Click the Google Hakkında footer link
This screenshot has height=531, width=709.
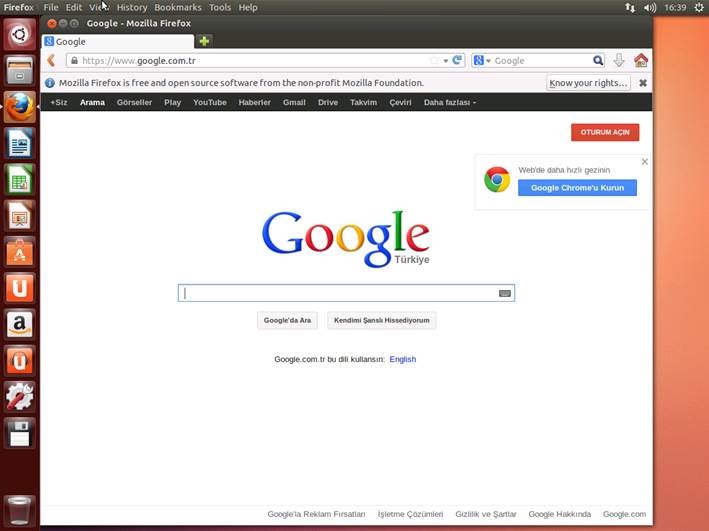tap(560, 514)
